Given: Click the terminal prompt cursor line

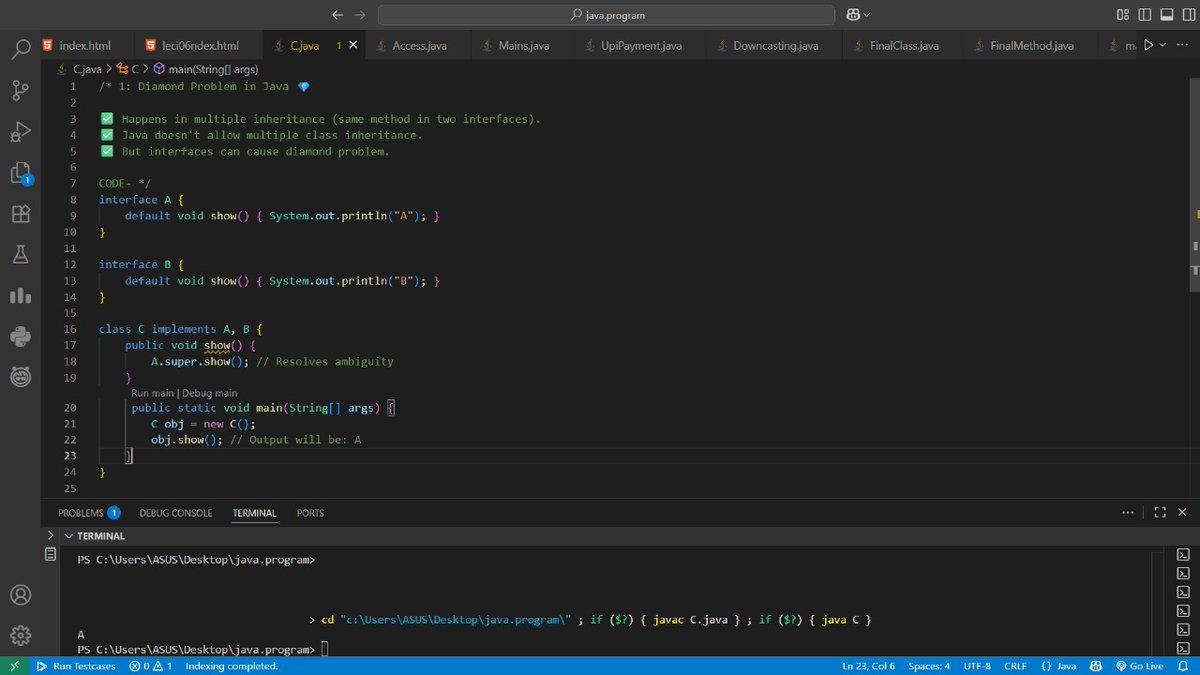Looking at the screenshot, I should pos(203,650).
